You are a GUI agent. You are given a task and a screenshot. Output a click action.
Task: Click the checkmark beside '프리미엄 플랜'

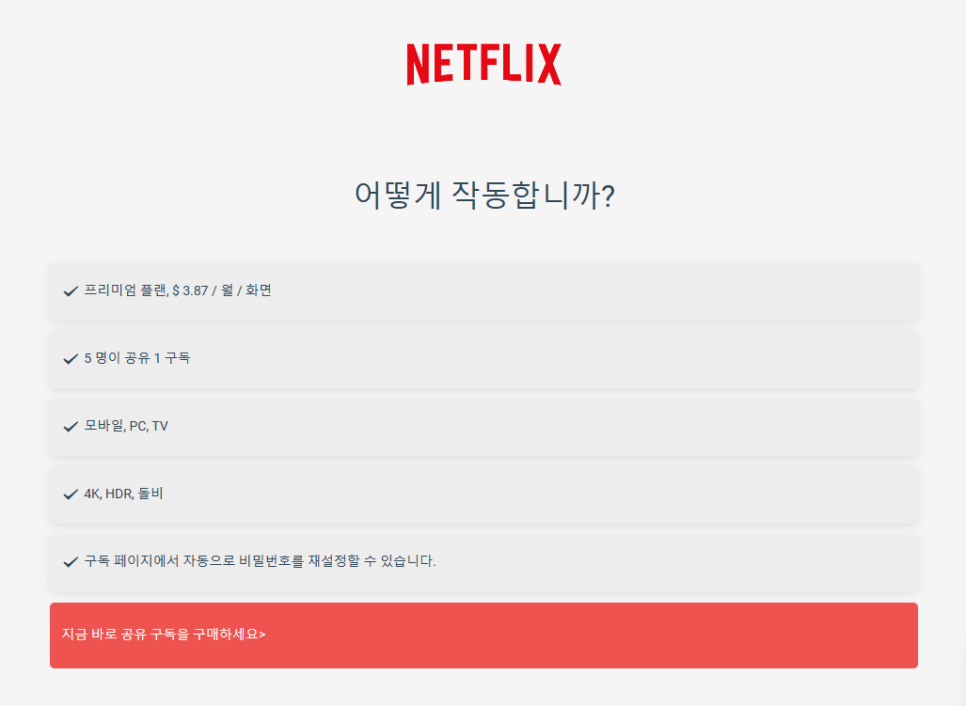71,291
